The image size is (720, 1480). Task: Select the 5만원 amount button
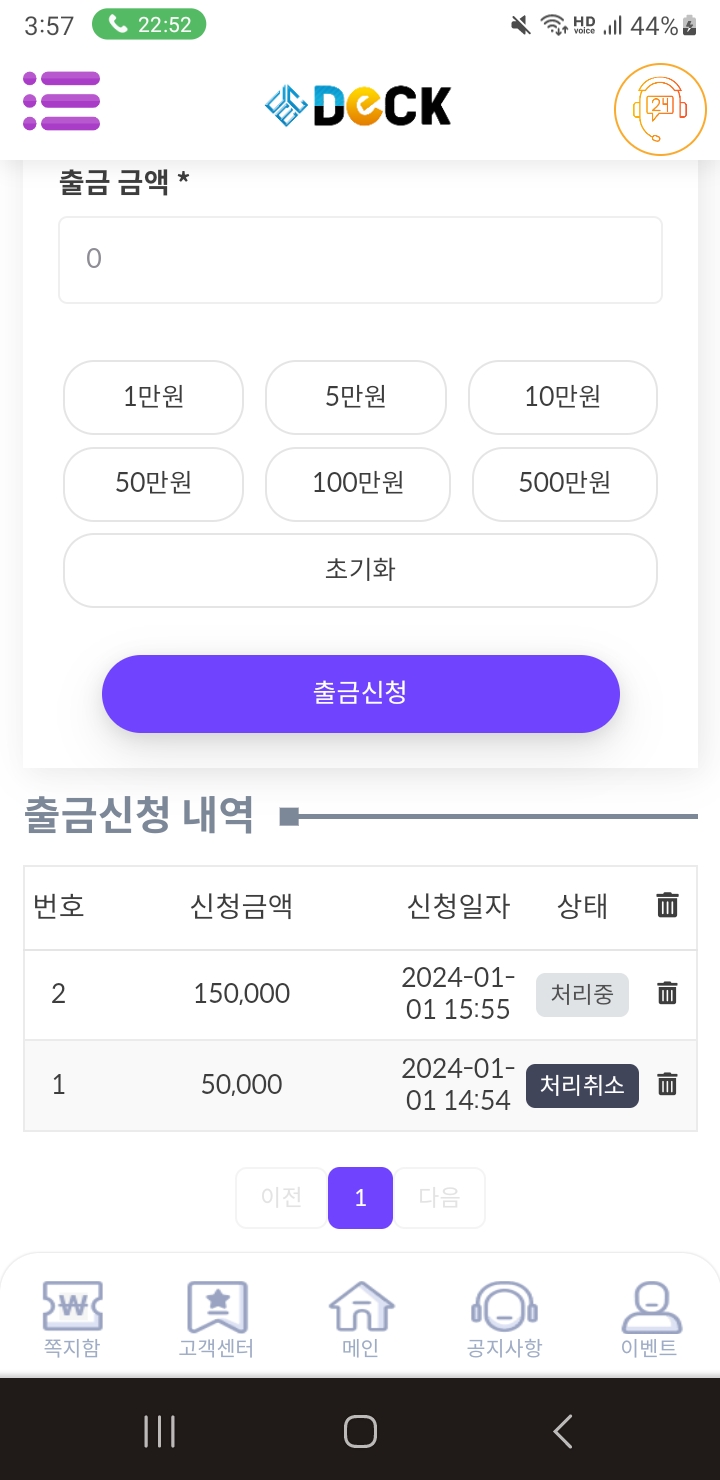(355, 397)
